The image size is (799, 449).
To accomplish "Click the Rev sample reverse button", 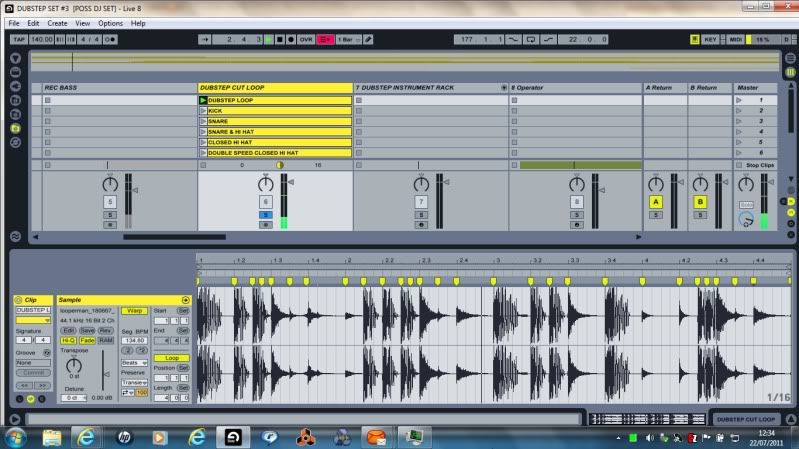I will coord(105,330).
